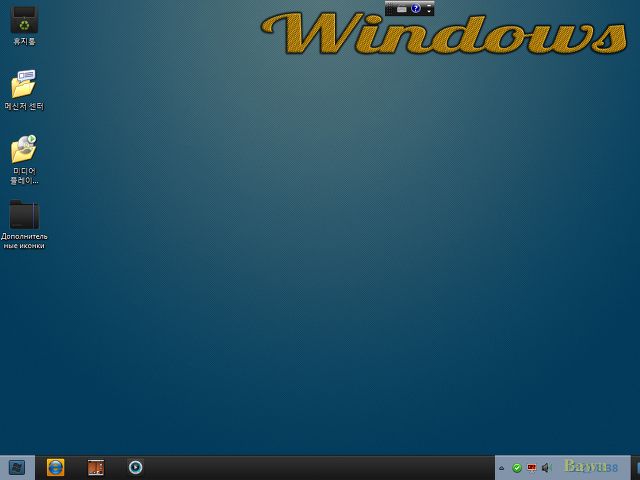The image size is (640, 480).
Task: Minimize the floating language bar
Action: (x=429, y=4)
